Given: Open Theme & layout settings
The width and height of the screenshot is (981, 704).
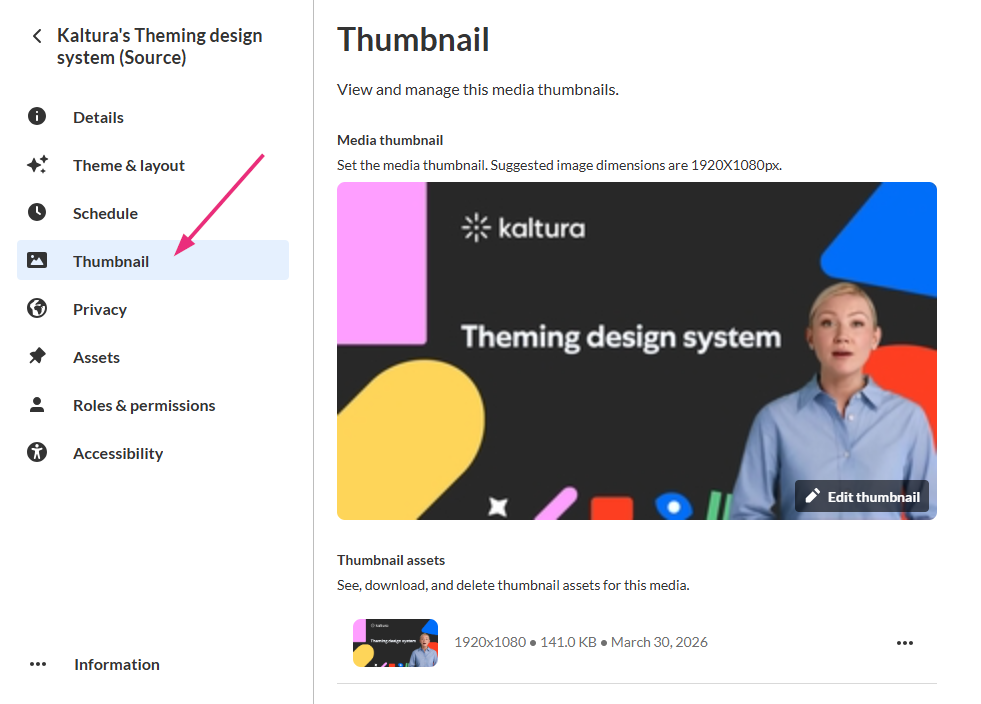Looking at the screenshot, I should [x=153, y=165].
